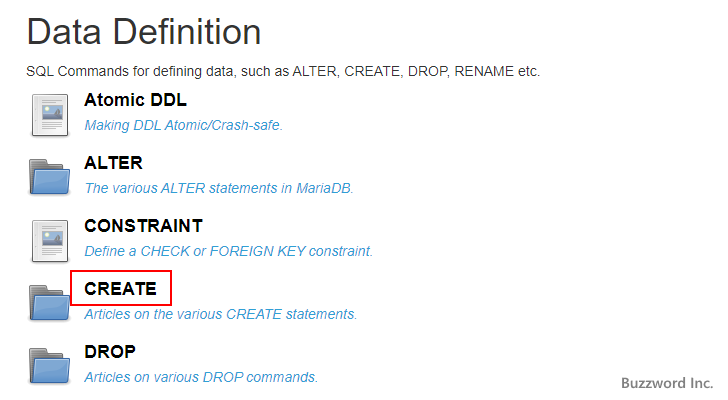Click the Buzzword Inc. watermark
The width and height of the screenshot is (728, 400).
click(x=666, y=383)
